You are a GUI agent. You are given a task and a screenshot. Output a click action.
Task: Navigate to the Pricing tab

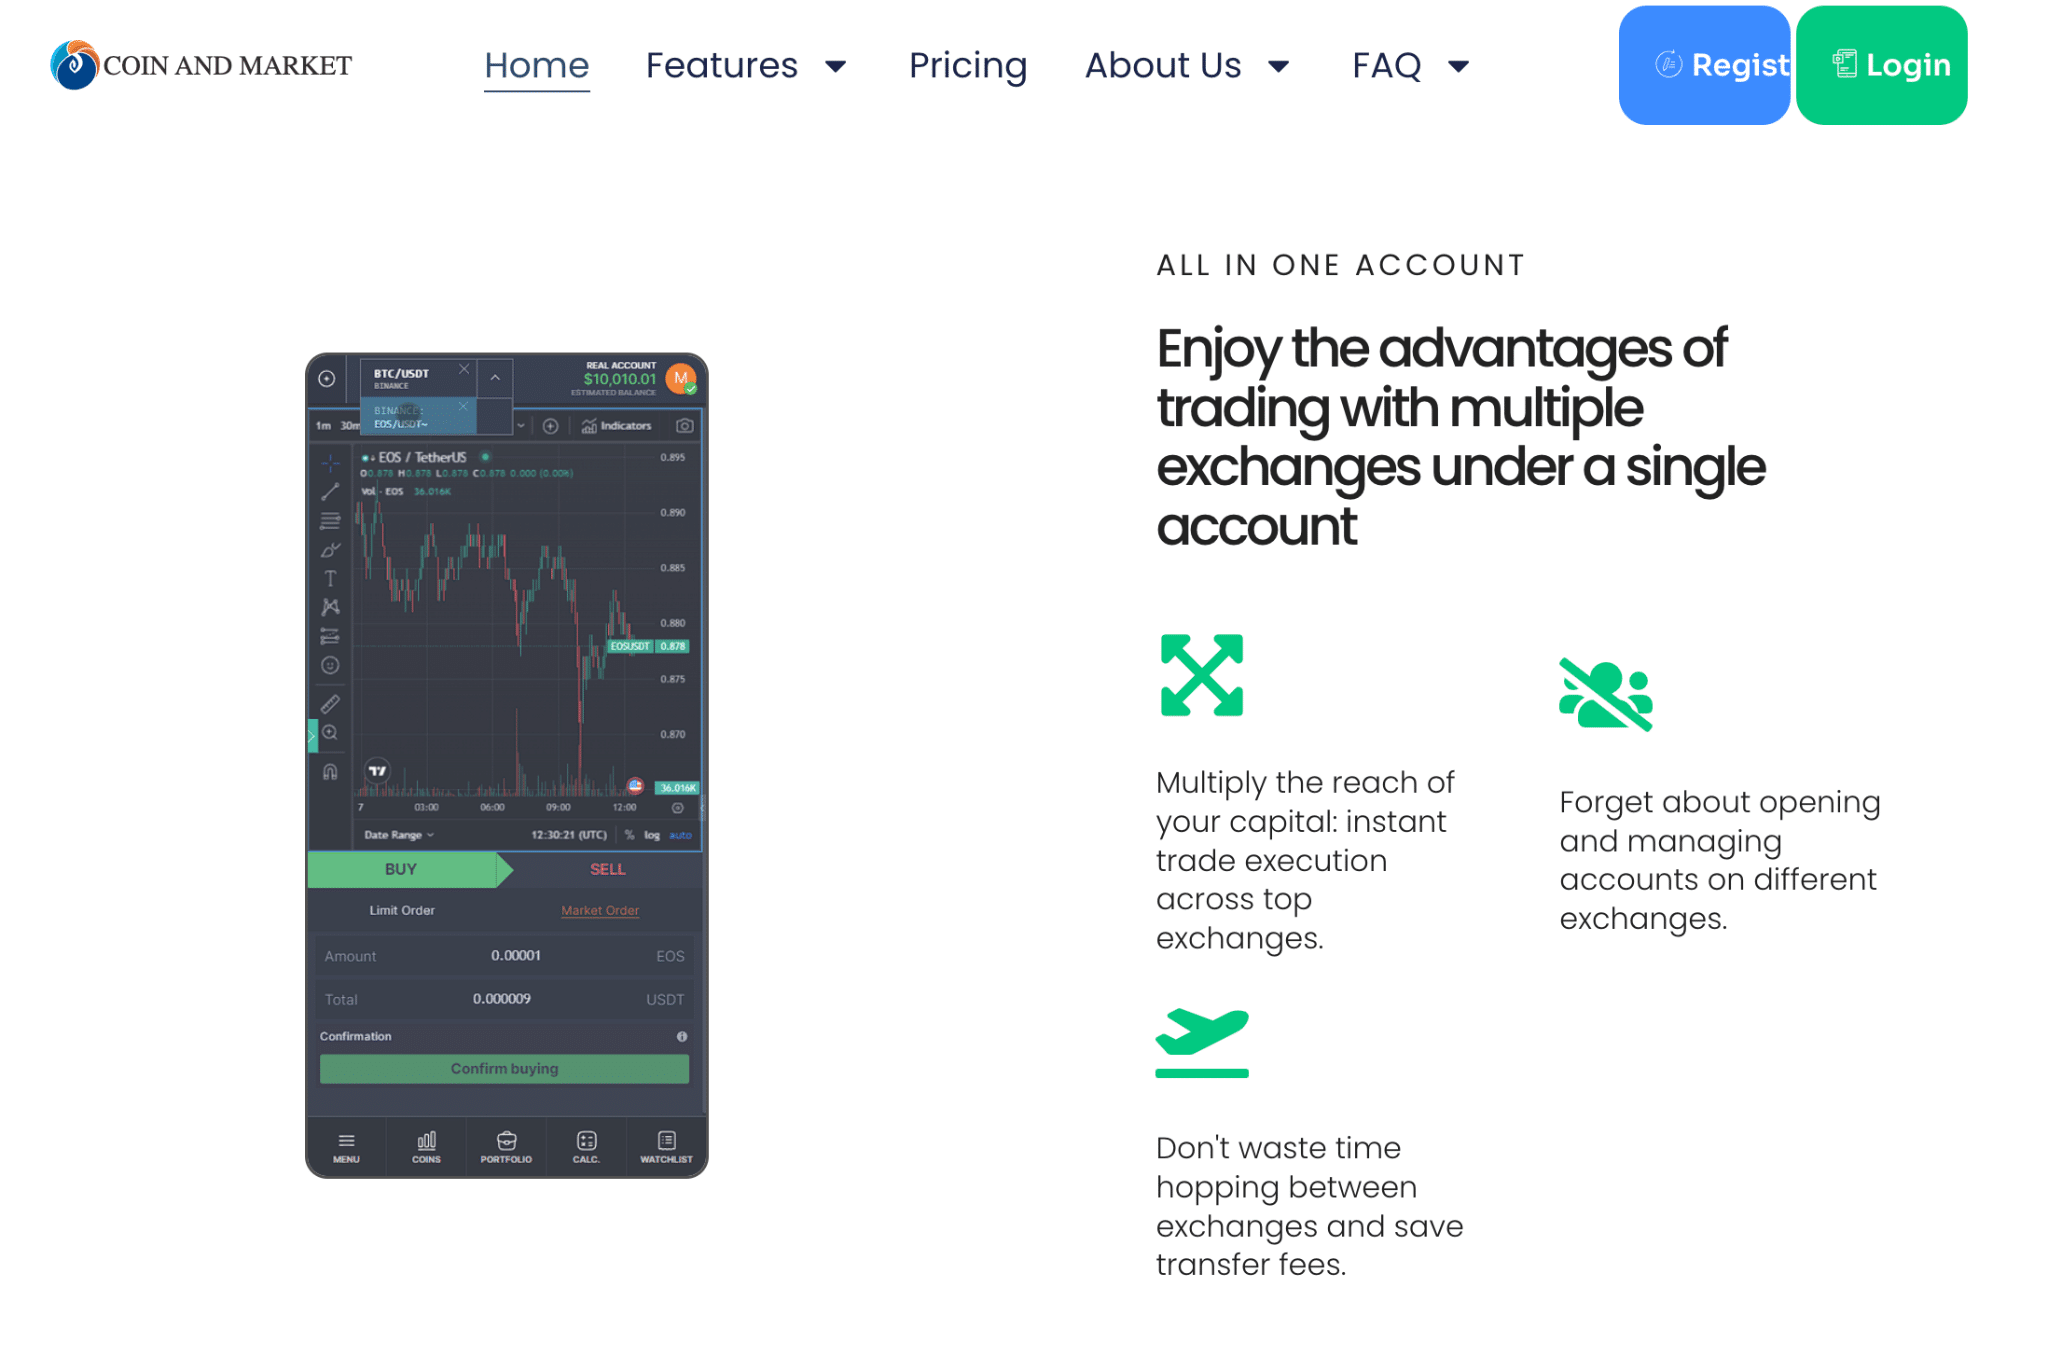click(967, 64)
